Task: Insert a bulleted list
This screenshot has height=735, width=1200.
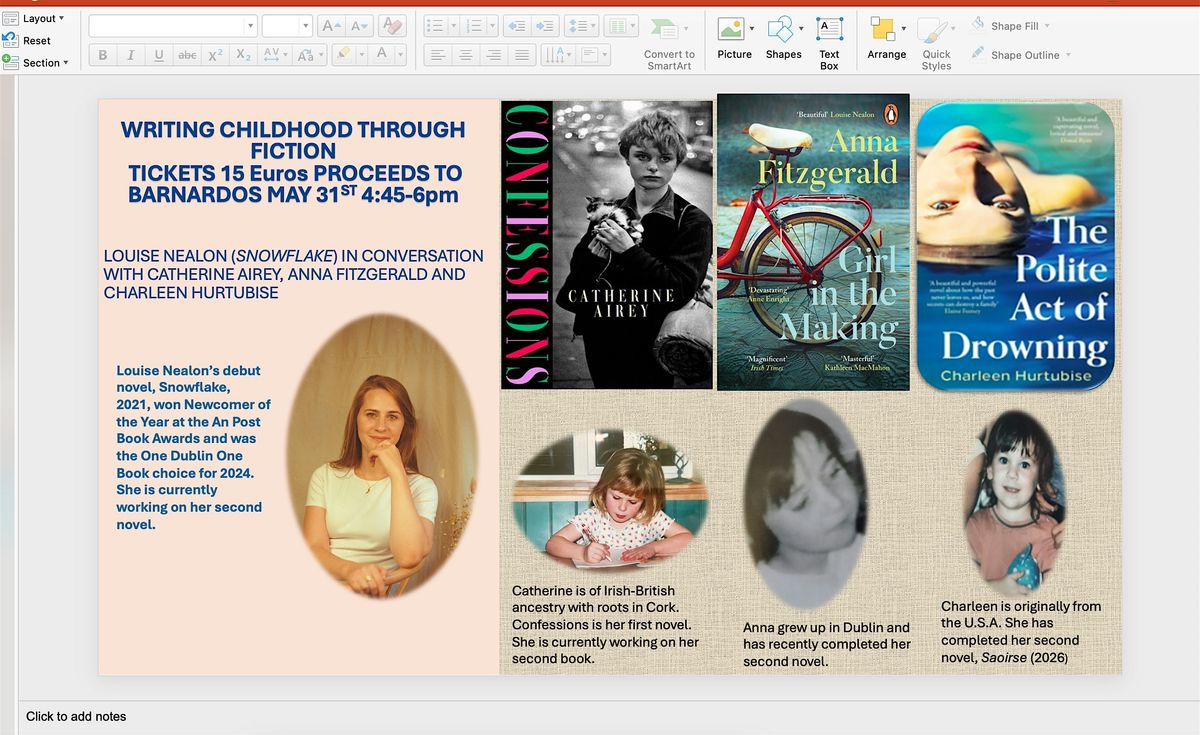Action: tap(434, 26)
